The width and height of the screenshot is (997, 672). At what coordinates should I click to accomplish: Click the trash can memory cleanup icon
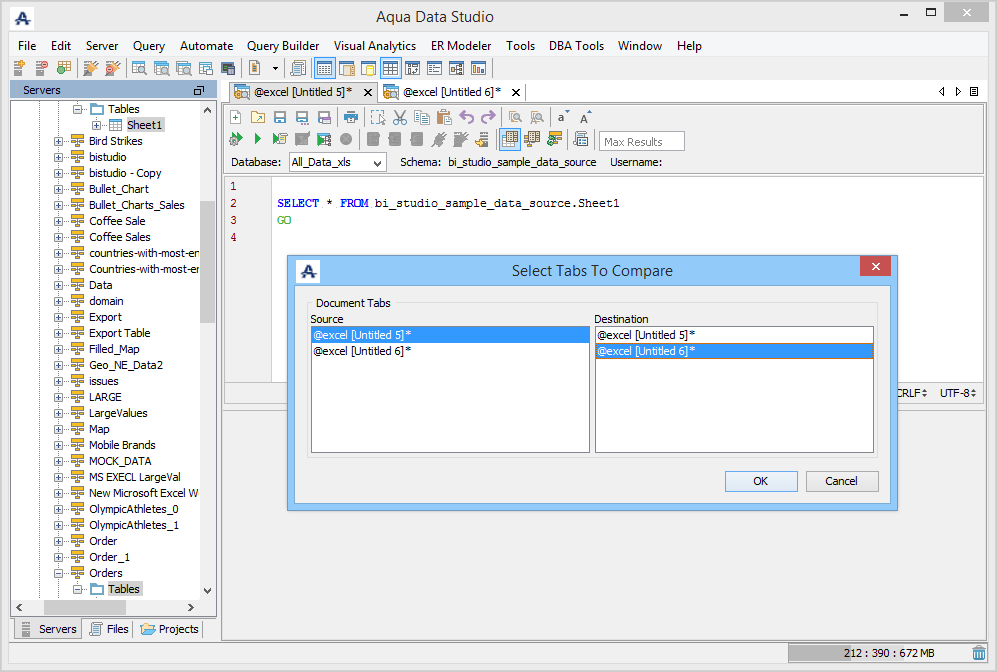pyautogui.click(x=979, y=653)
